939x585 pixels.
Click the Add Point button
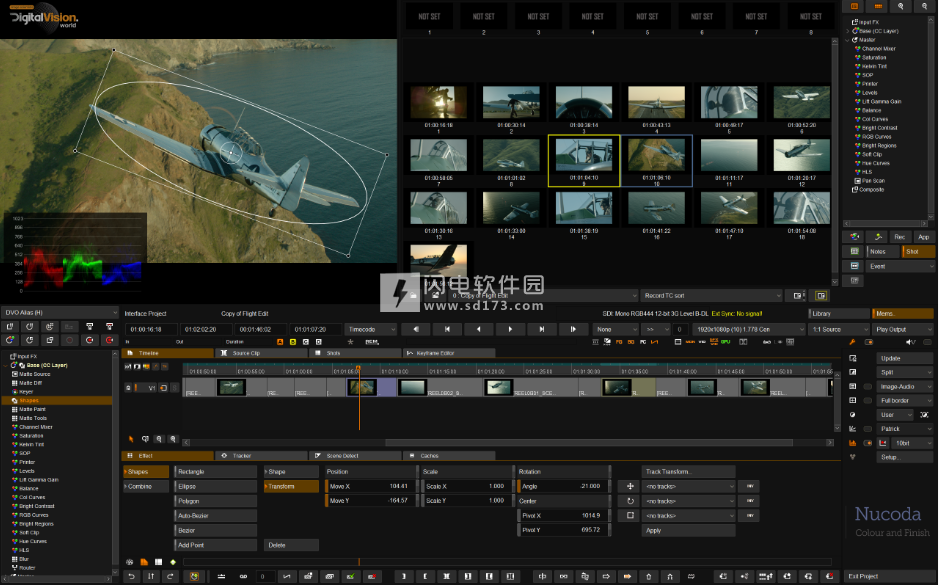216,545
